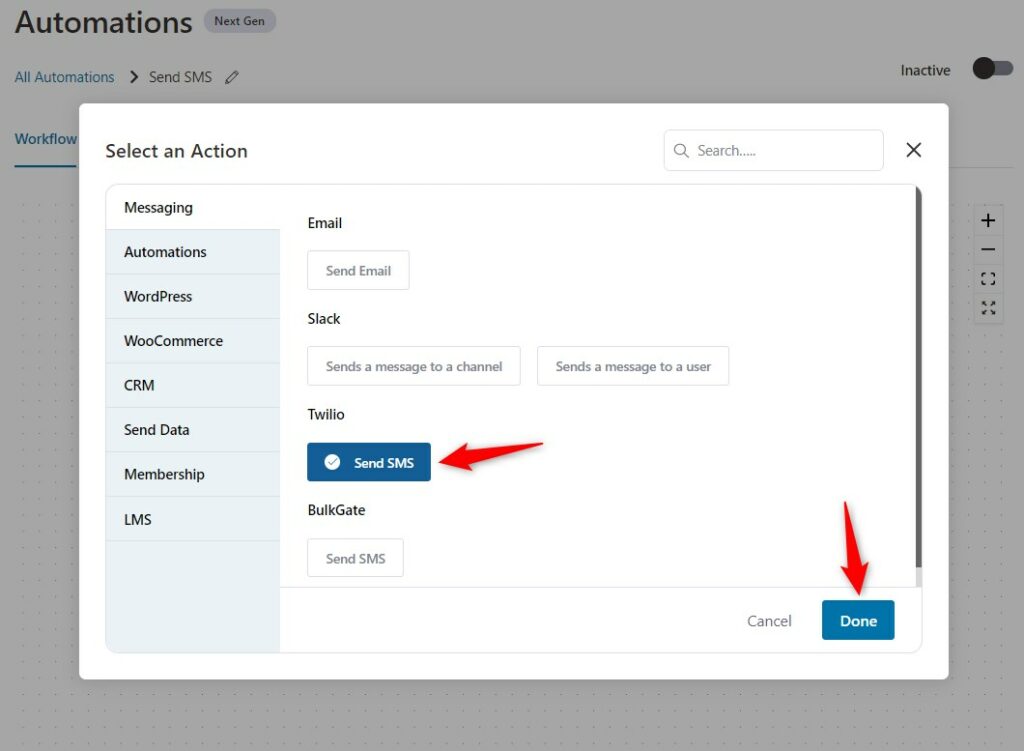
Task: Open the LMS category
Action: pos(193,519)
